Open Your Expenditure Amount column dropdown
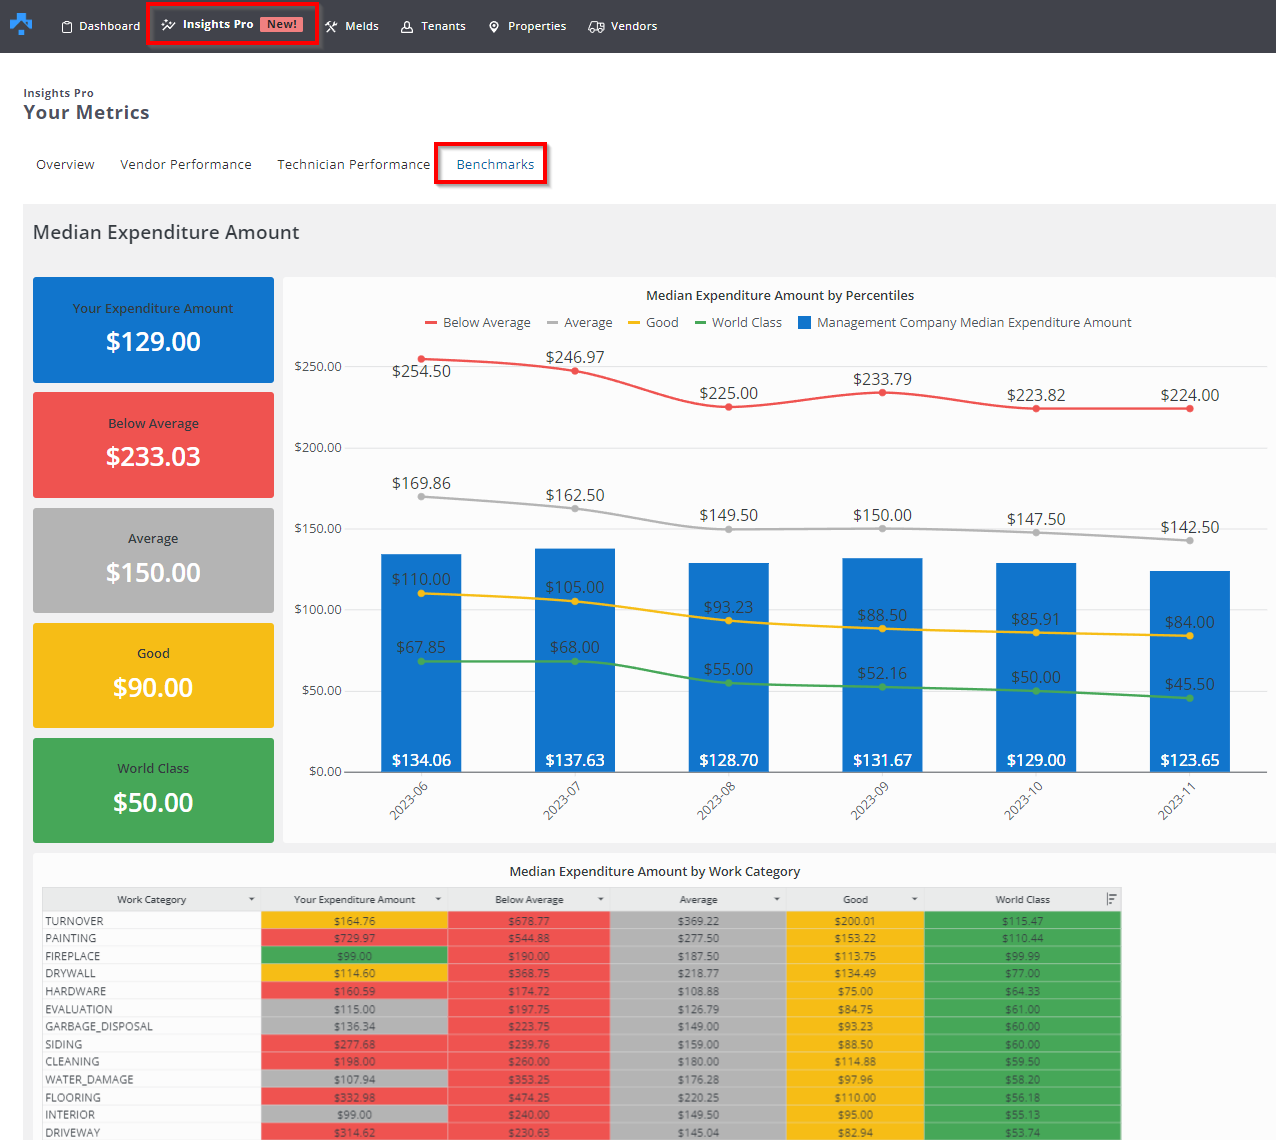The height and width of the screenshot is (1140, 1276). 438,899
